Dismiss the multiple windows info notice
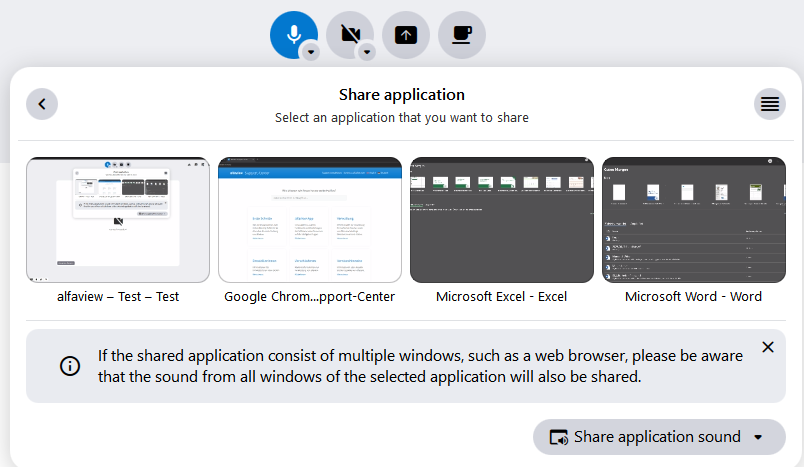The width and height of the screenshot is (804, 467). 767,347
